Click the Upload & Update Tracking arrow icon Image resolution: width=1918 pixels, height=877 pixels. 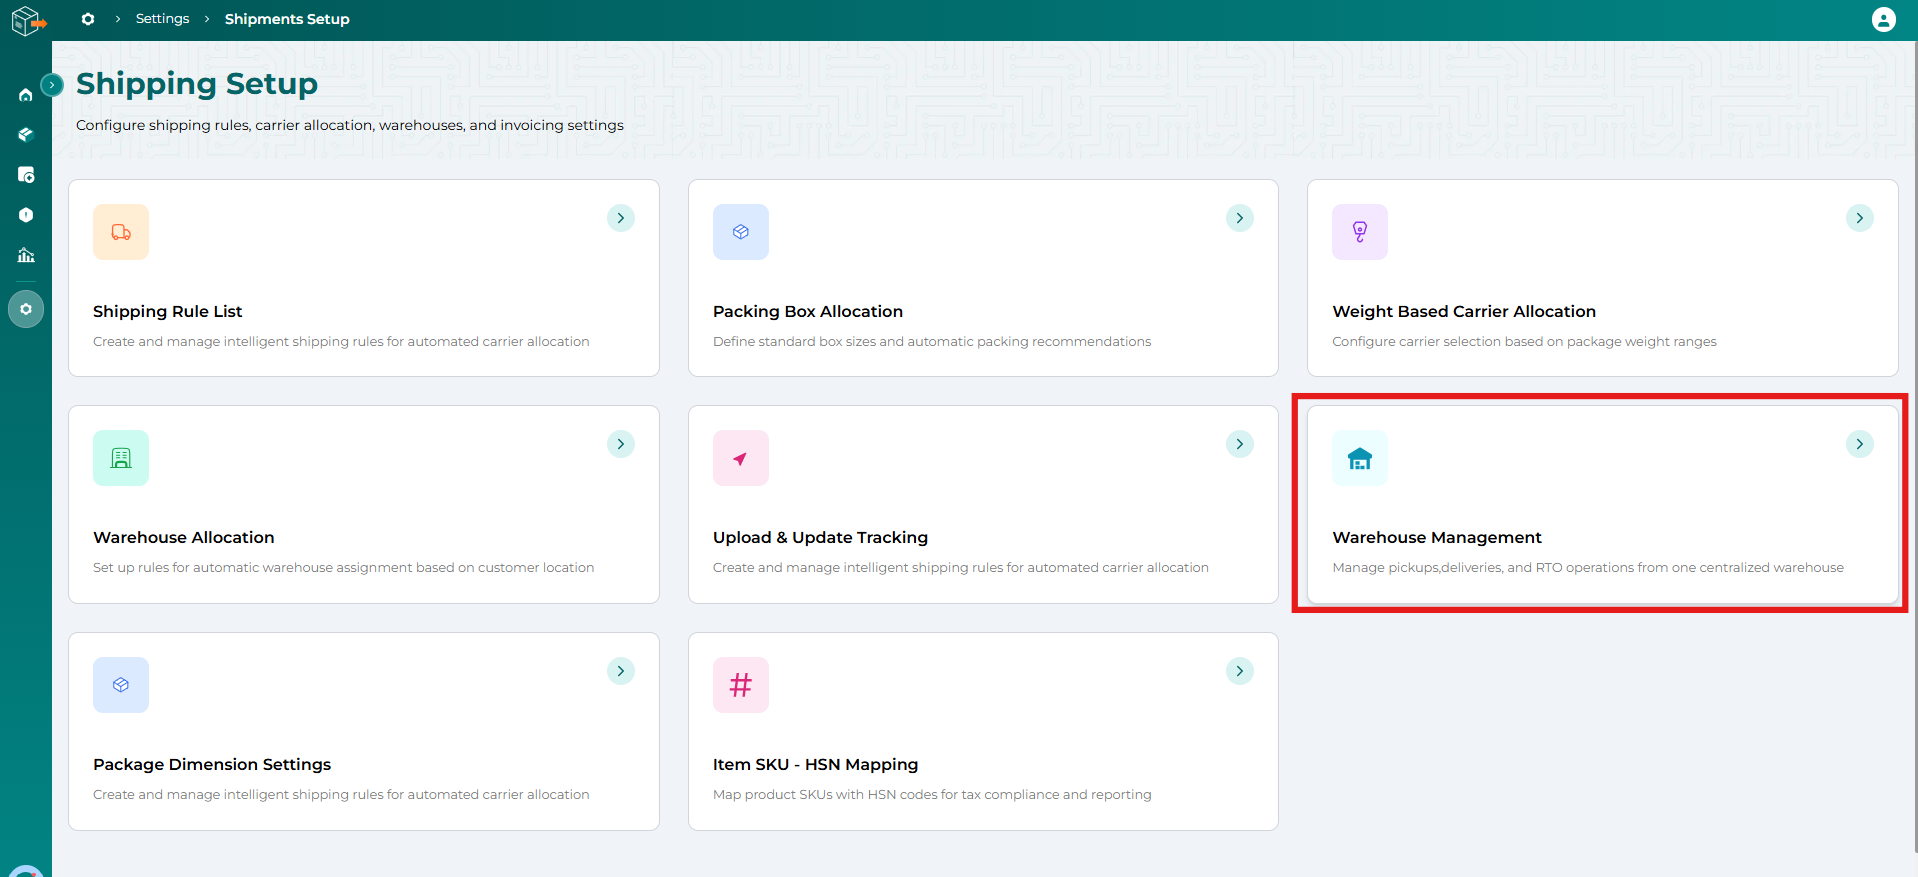tap(740, 458)
